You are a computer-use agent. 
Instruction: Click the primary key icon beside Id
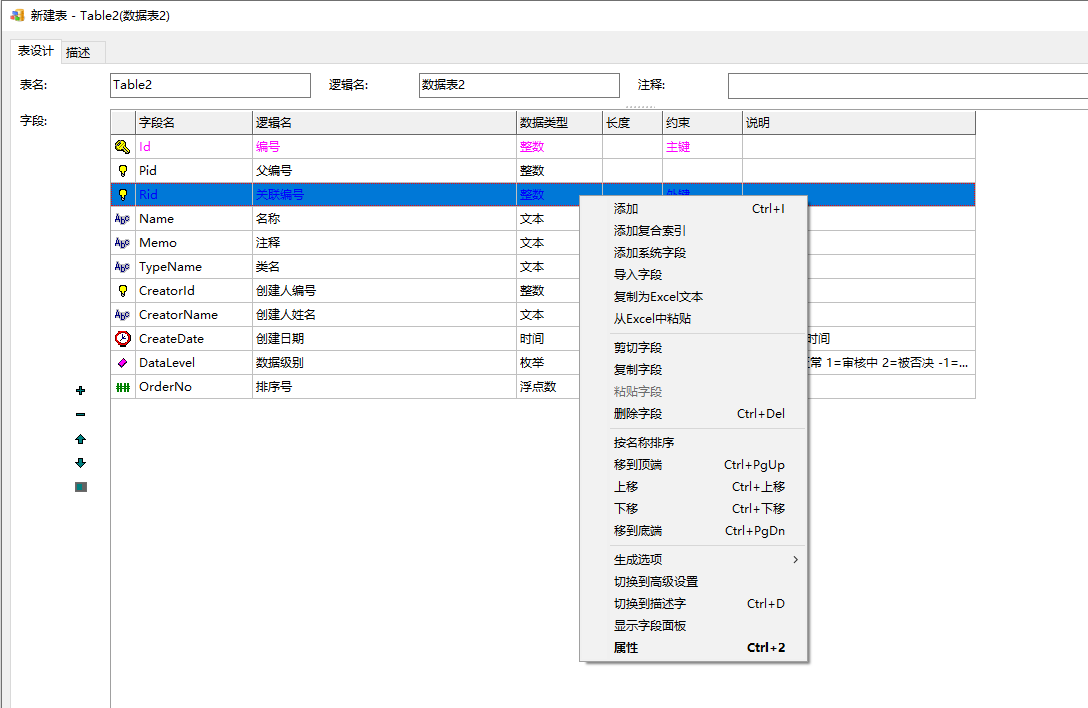pos(122,147)
